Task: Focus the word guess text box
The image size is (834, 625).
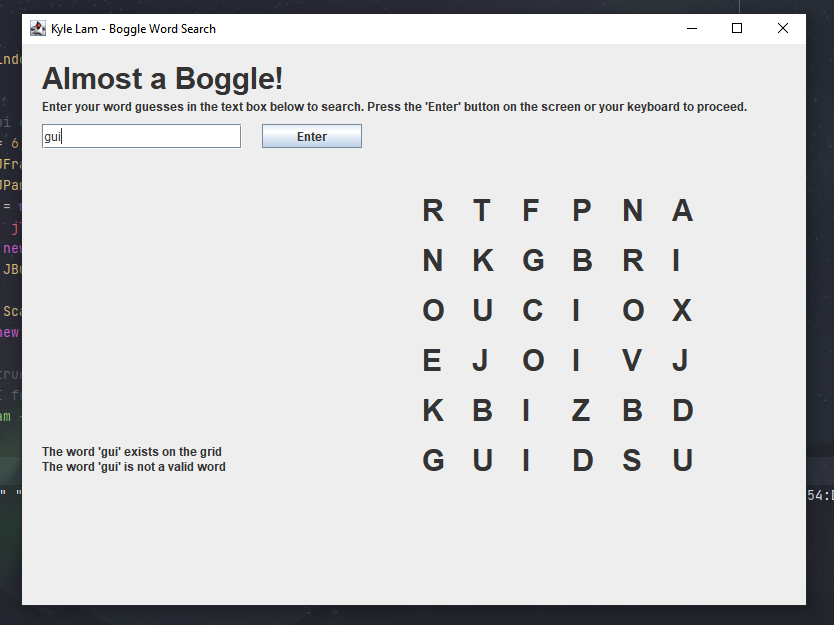Action: (x=141, y=136)
